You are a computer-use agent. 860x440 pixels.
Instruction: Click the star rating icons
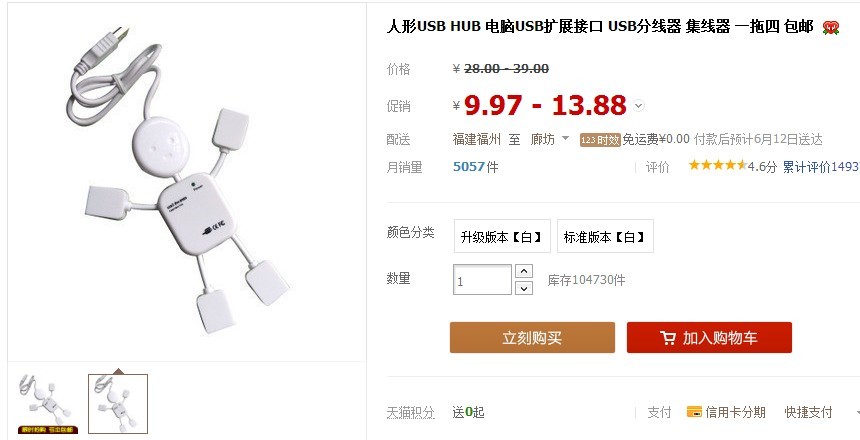(717, 165)
